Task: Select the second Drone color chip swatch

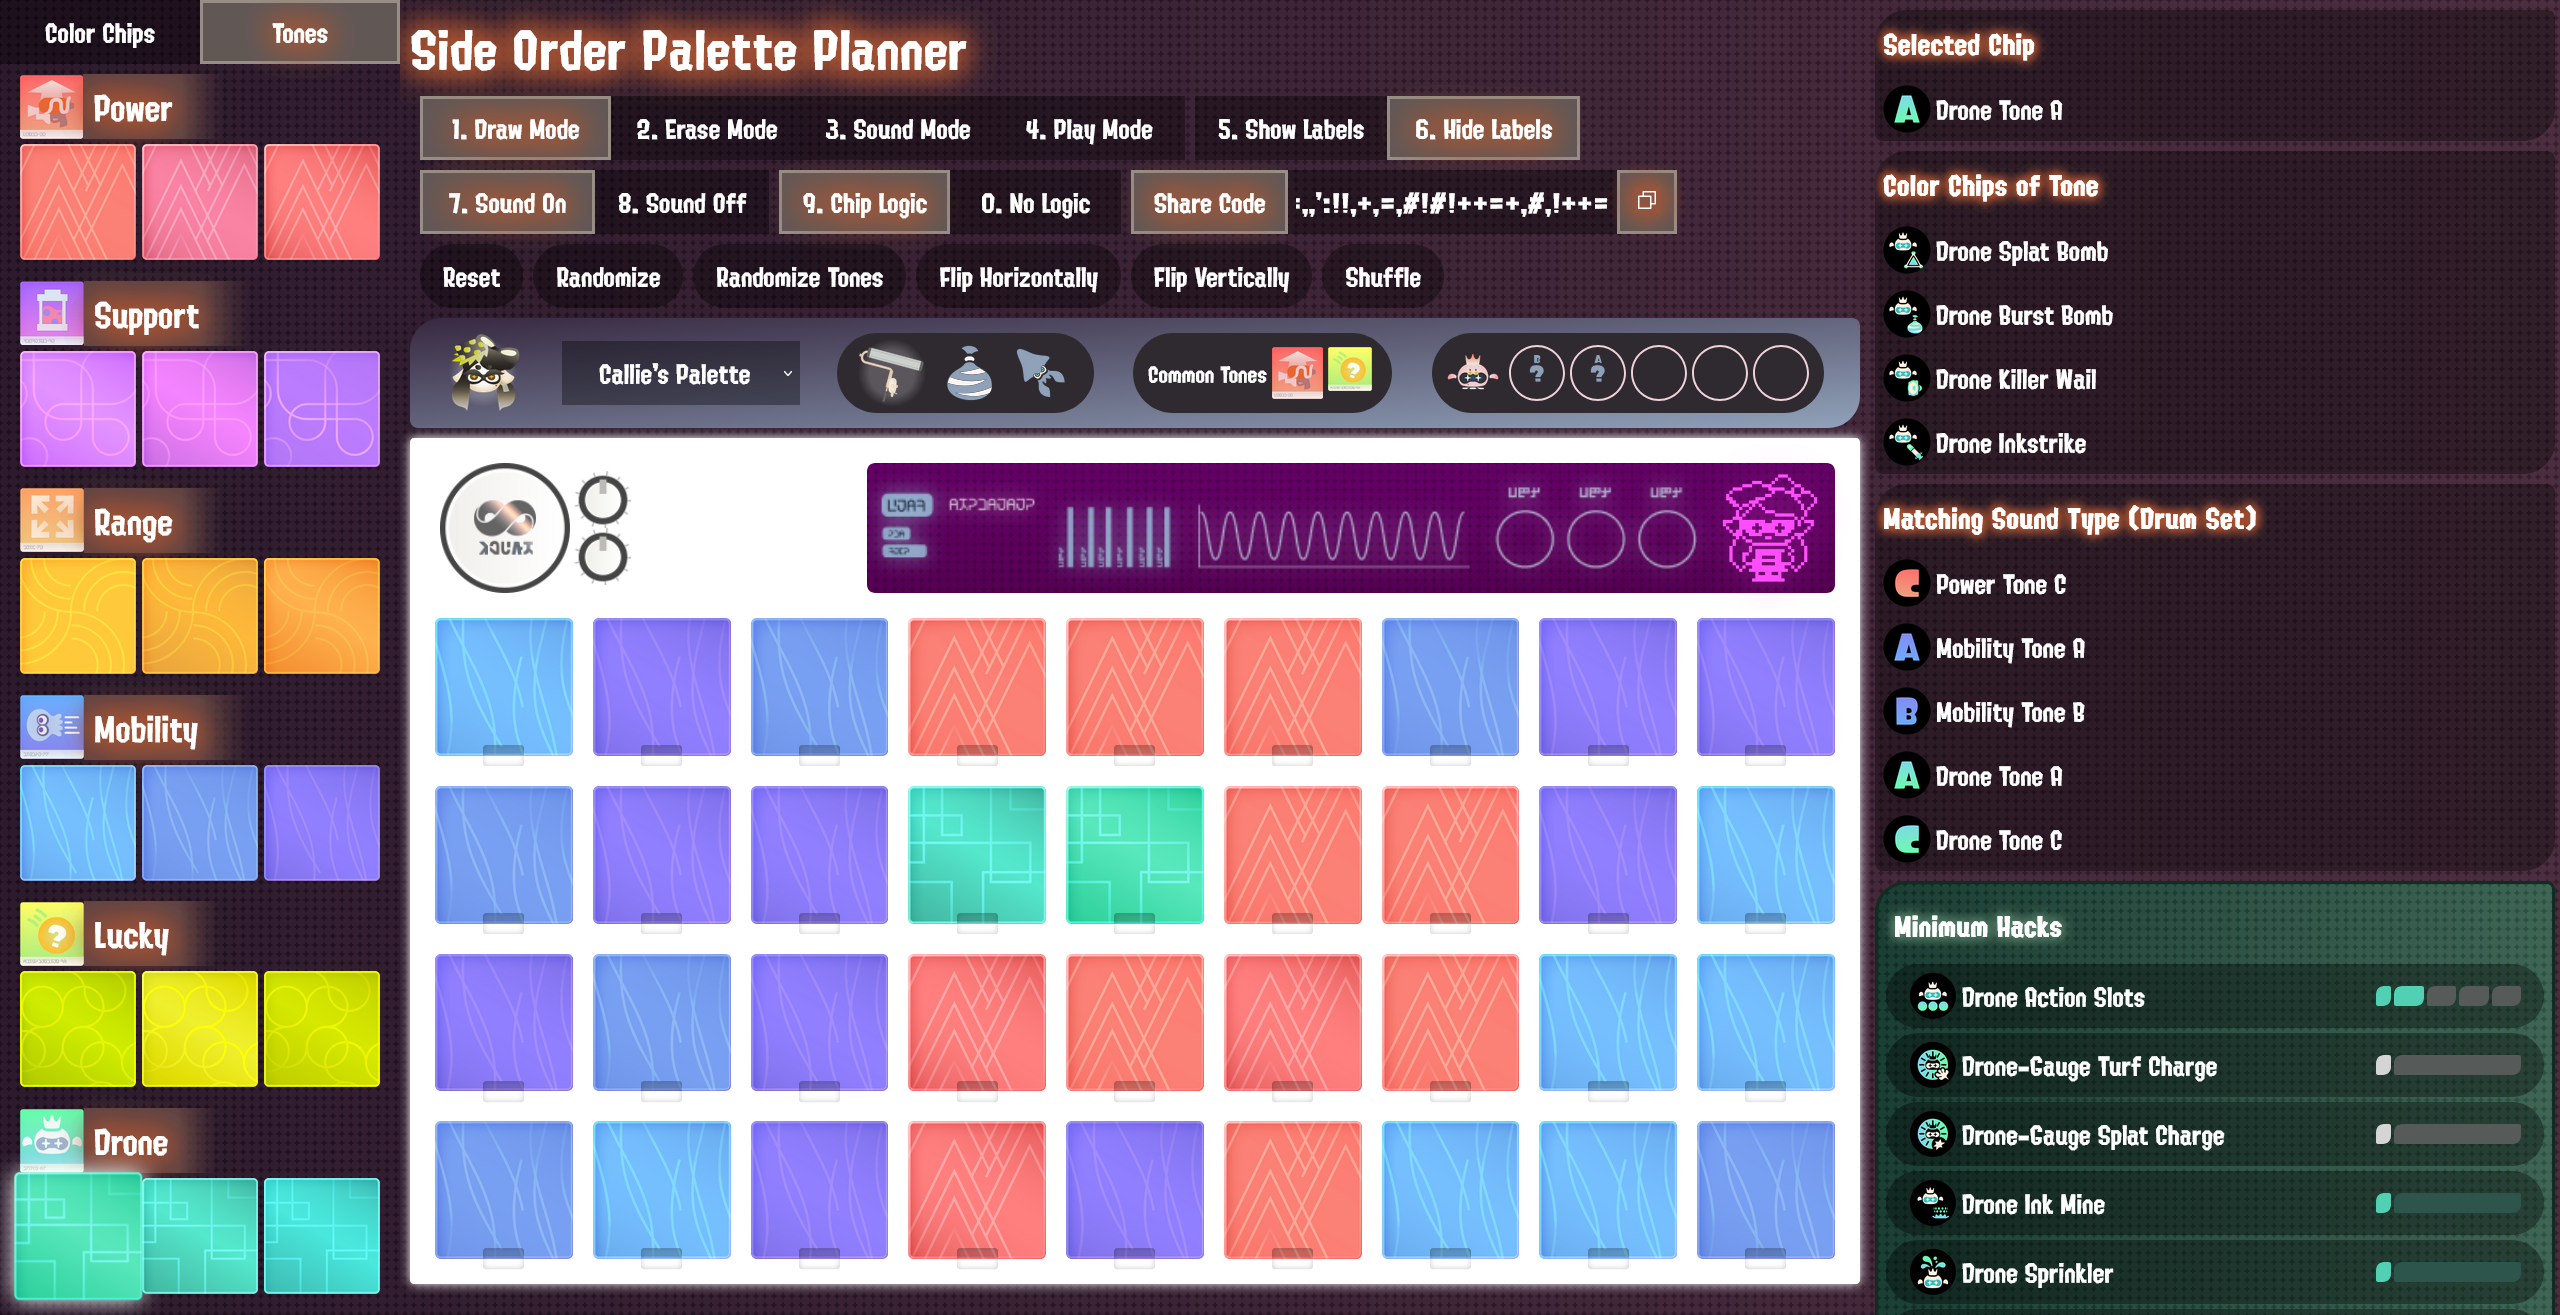Action: click(200, 1236)
